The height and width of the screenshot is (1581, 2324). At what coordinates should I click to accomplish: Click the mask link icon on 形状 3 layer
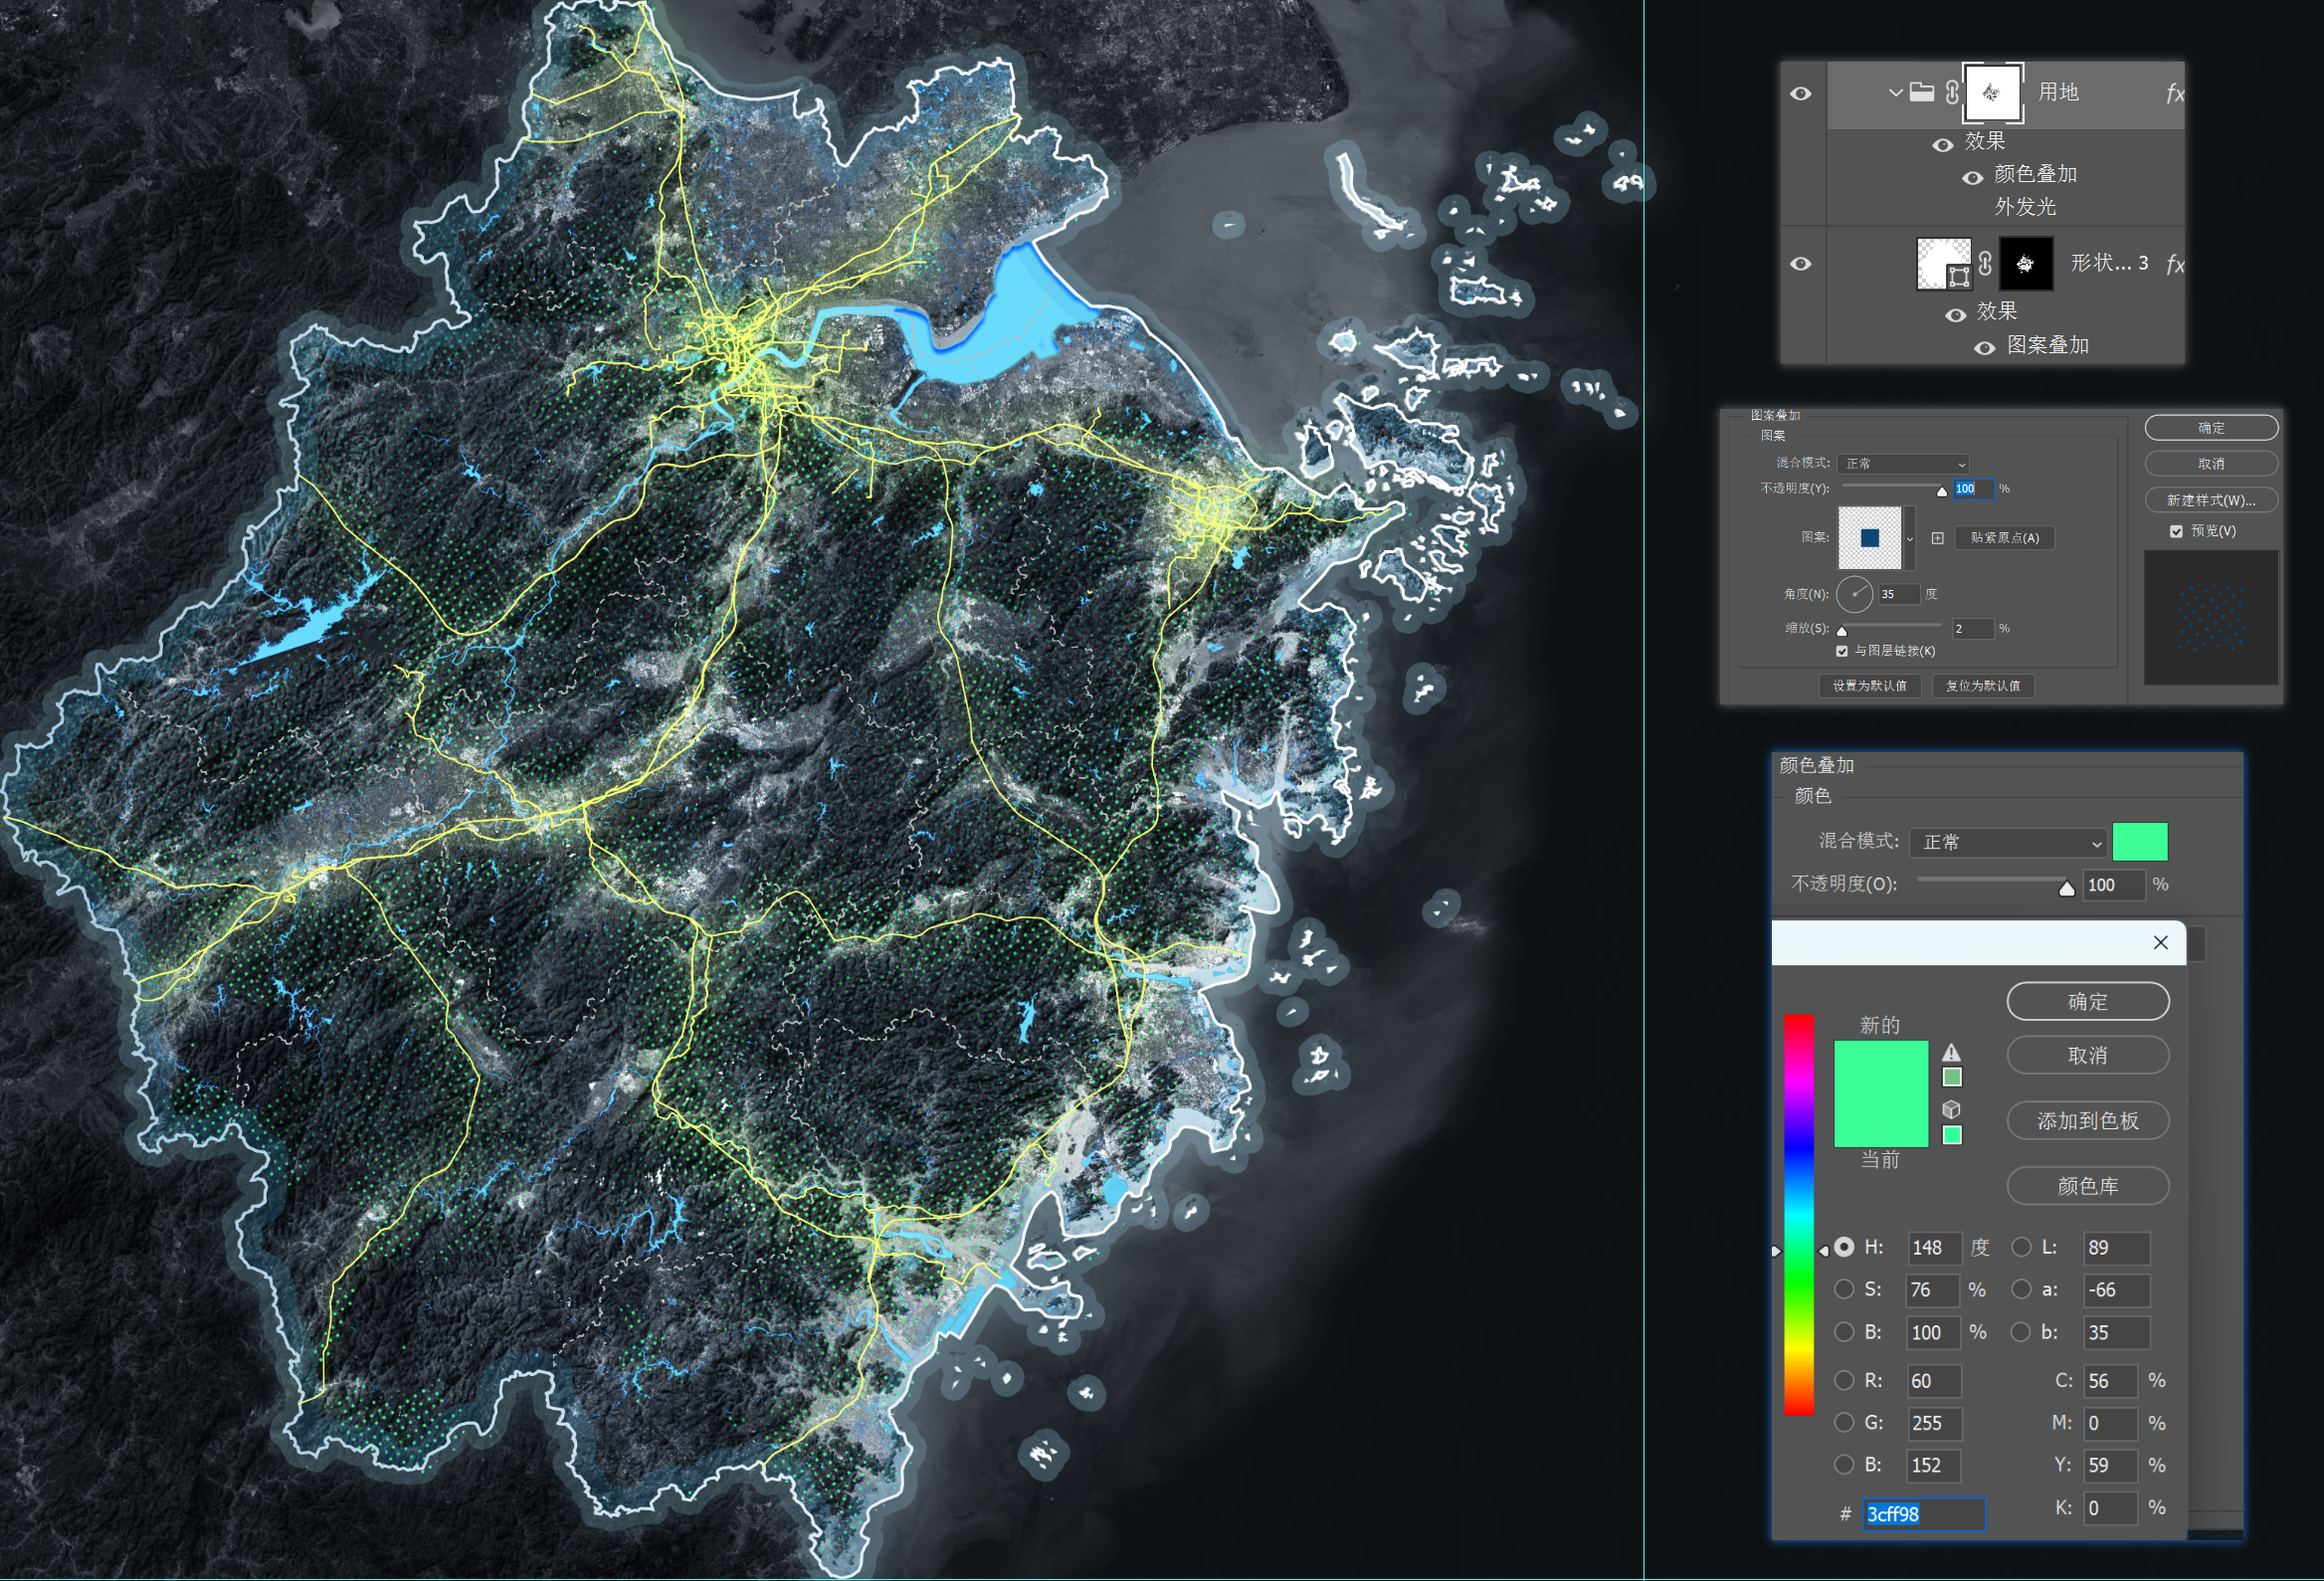pyautogui.click(x=1985, y=263)
